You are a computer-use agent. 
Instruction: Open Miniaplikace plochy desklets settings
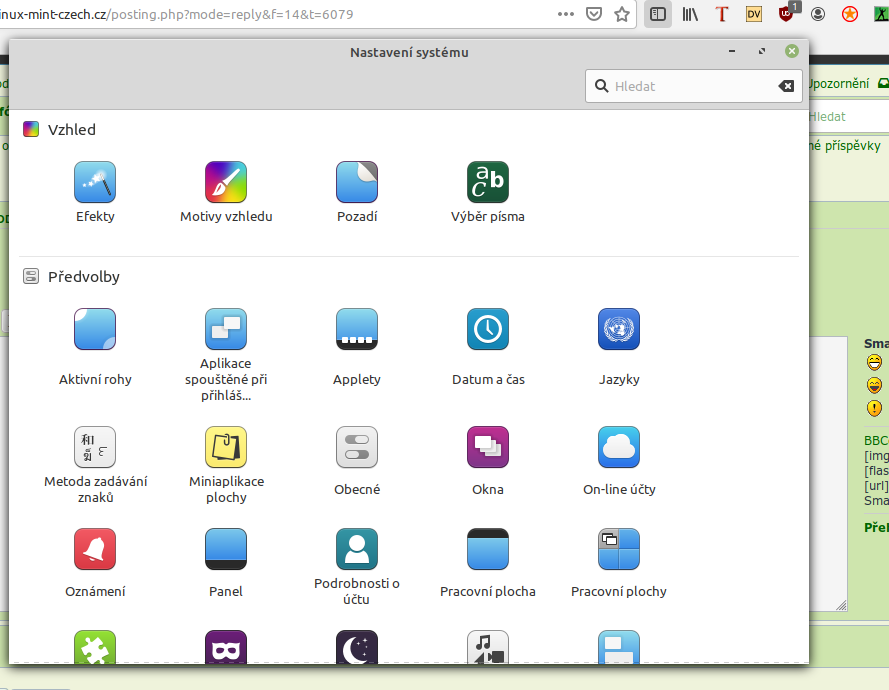[226, 448]
